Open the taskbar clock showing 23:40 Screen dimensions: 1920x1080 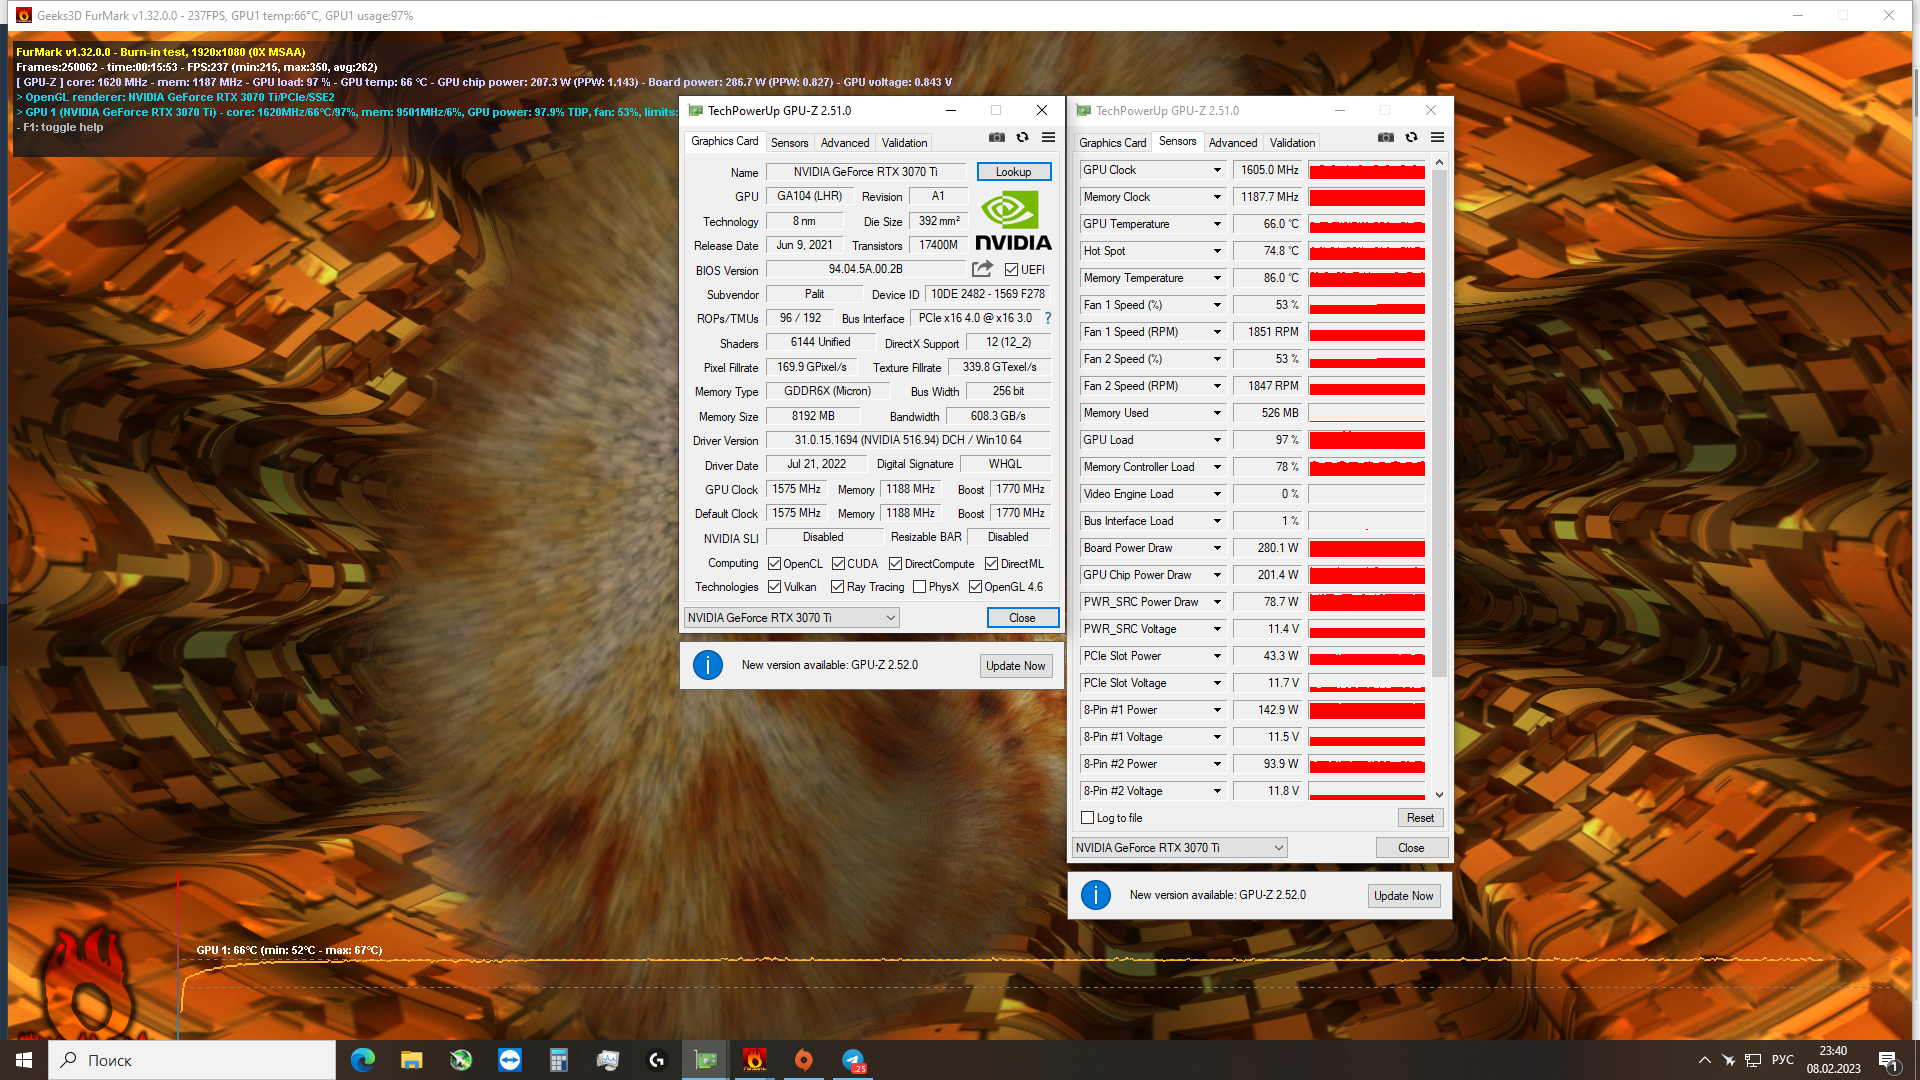1833,1060
